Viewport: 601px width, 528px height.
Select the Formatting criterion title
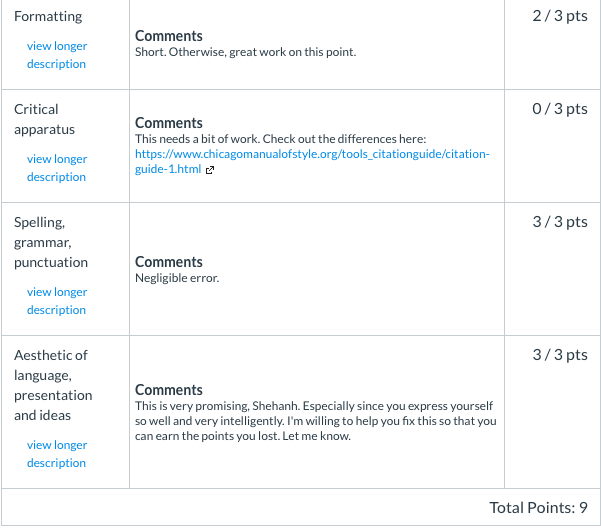(x=48, y=16)
